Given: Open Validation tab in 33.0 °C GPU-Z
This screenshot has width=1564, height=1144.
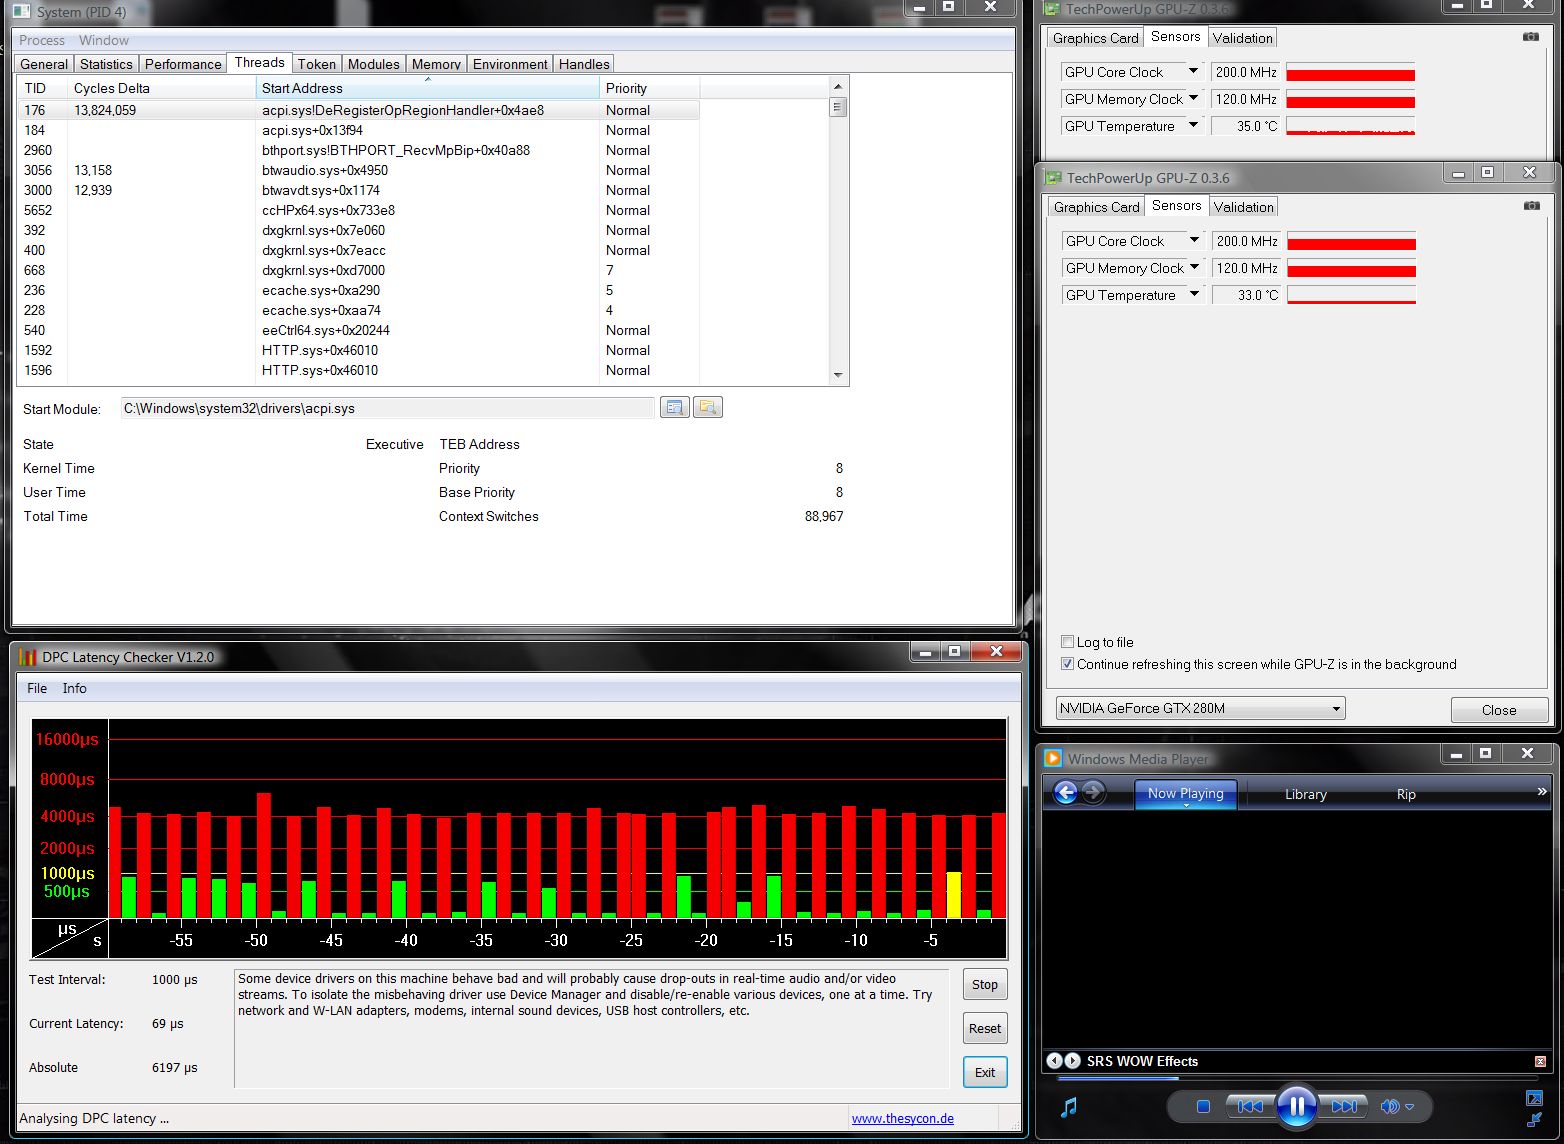Looking at the screenshot, I should [x=1243, y=207].
